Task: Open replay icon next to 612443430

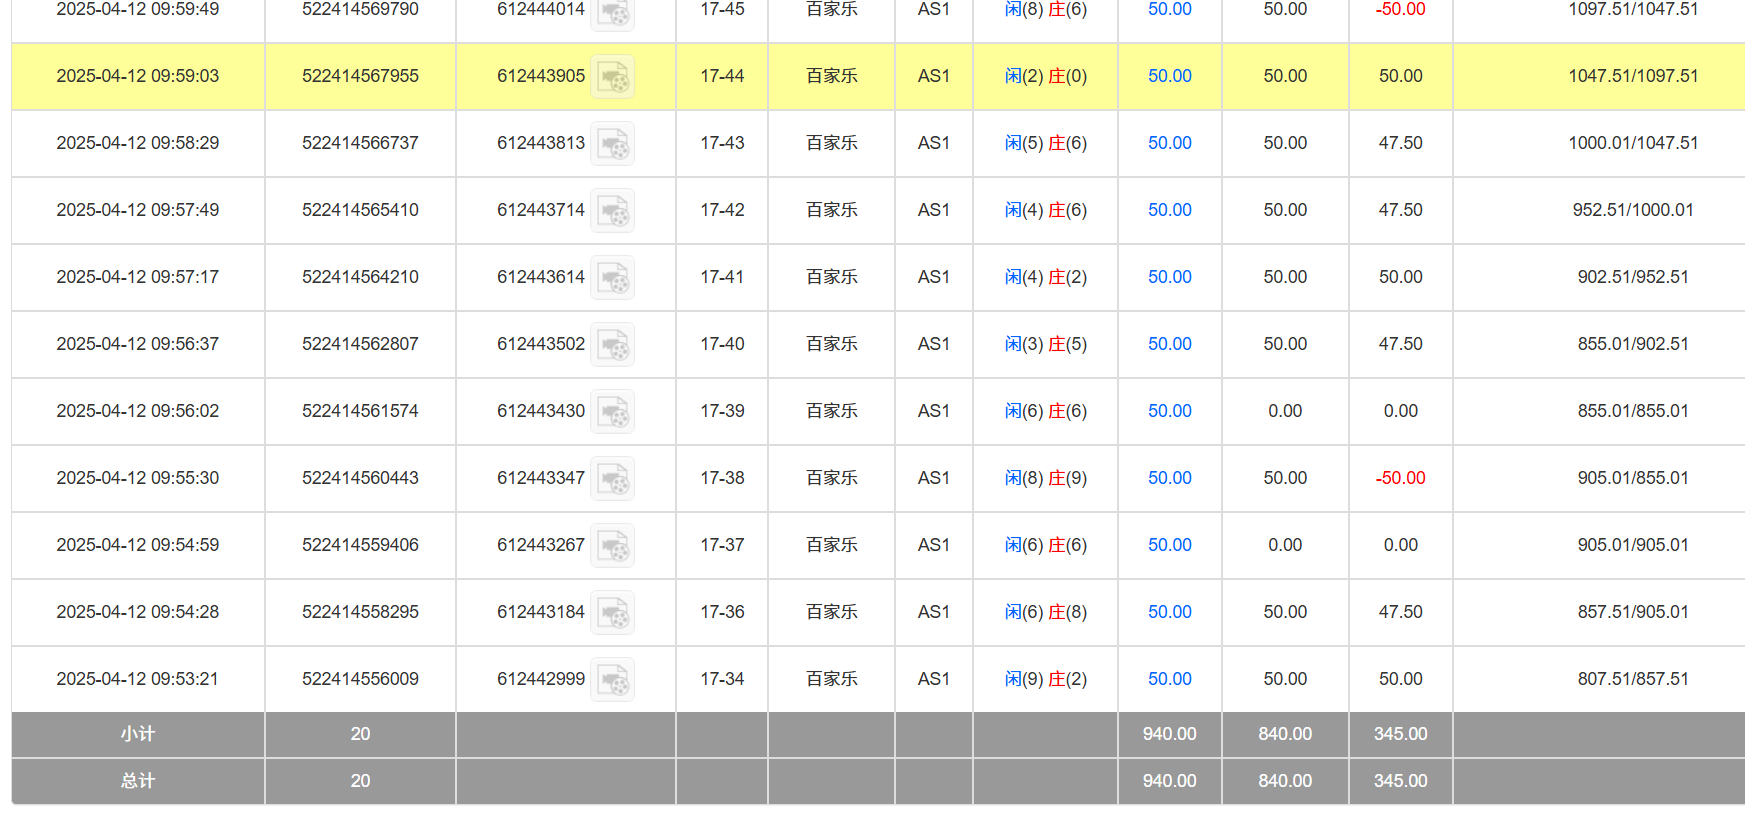Action: [x=612, y=412]
